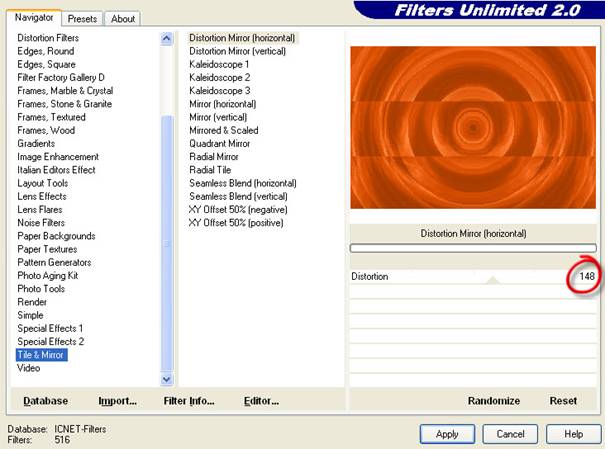Switch to the Presets tab
605x449 pixels.
coord(82,19)
